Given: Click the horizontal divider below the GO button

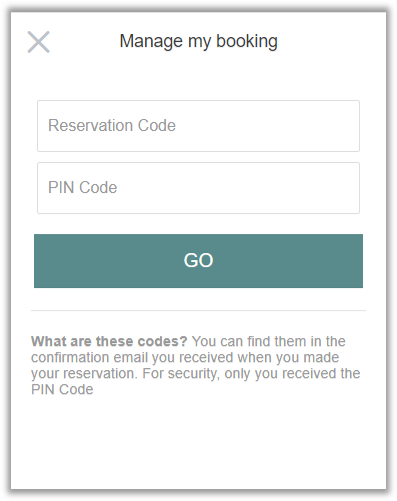Looking at the screenshot, I should [198, 310].
